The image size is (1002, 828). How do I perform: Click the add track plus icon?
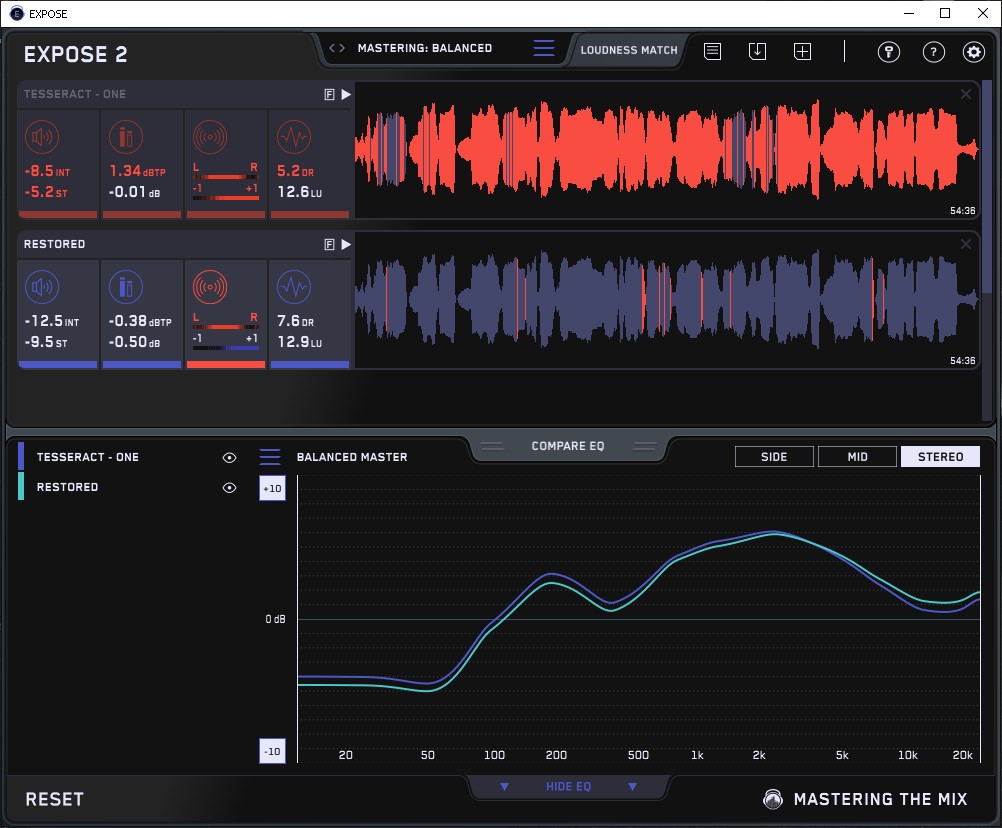tap(802, 51)
